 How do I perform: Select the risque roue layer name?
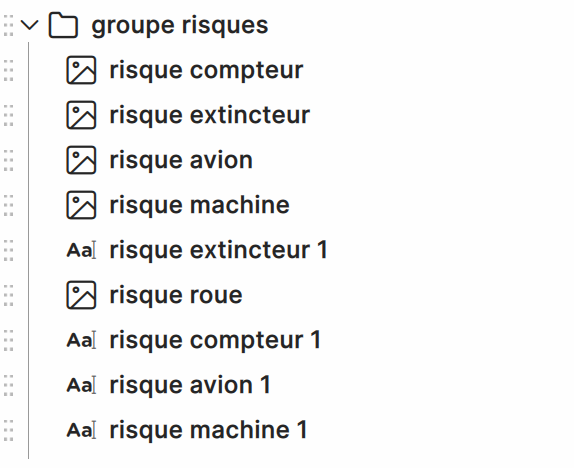[176, 295]
